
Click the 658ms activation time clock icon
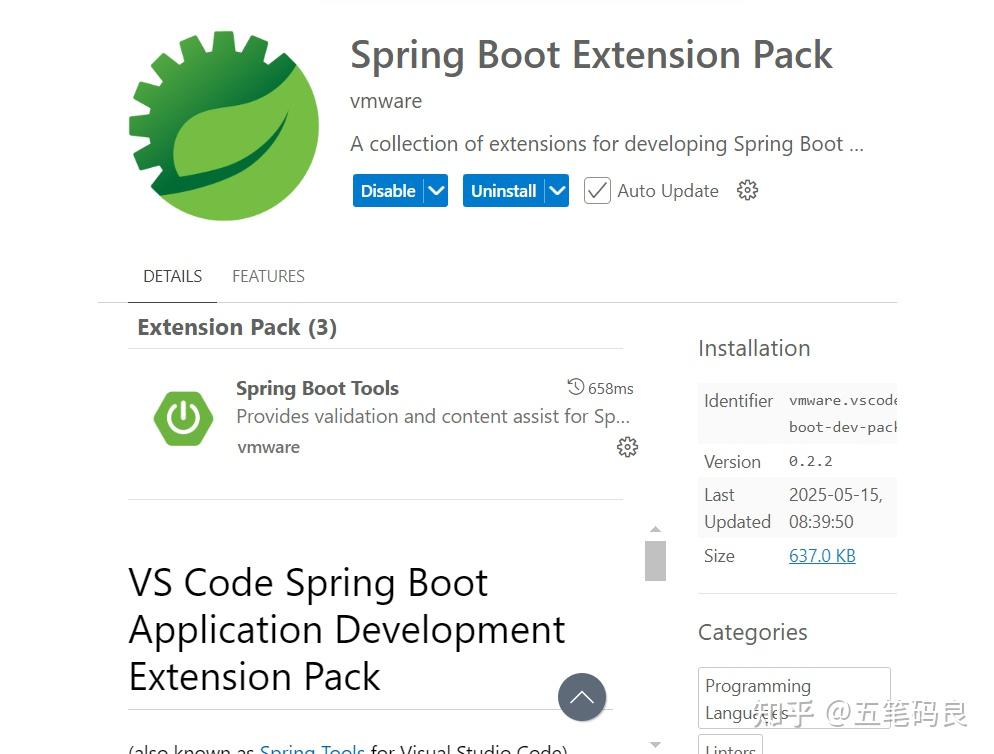point(575,387)
